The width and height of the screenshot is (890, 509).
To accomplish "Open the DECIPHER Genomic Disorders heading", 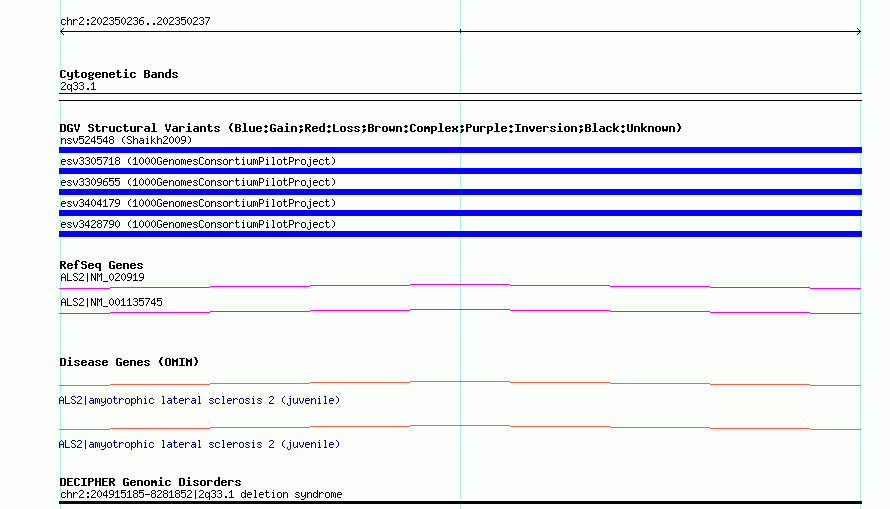I will click(x=150, y=482).
